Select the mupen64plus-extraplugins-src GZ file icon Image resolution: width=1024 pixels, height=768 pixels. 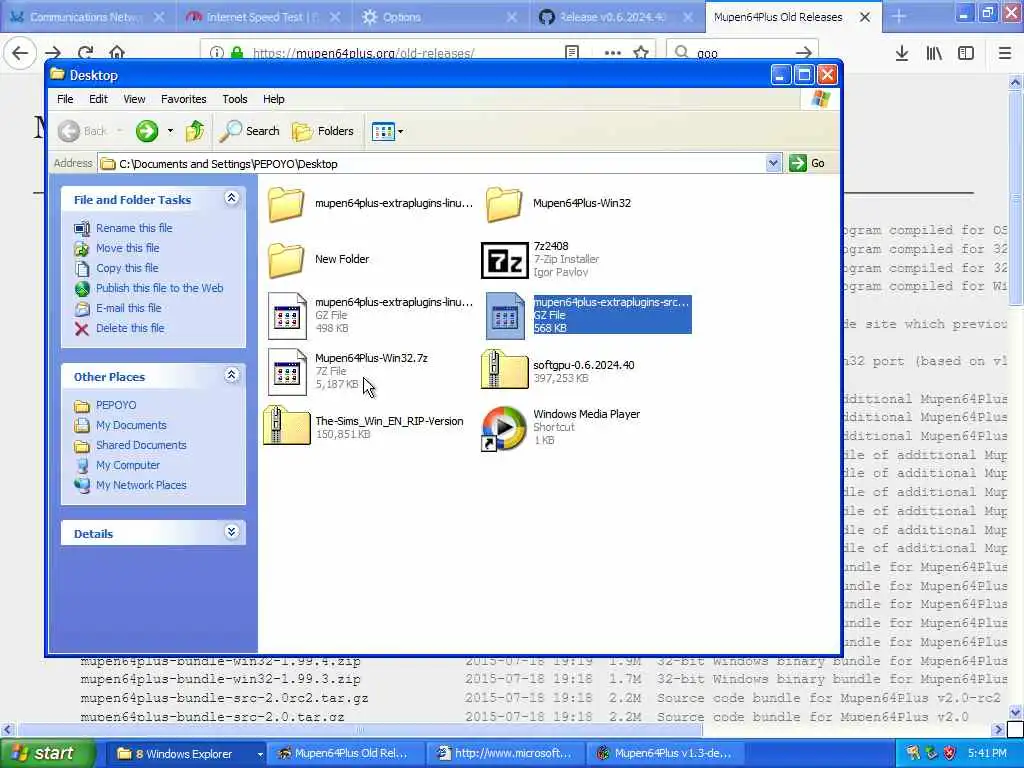point(505,316)
